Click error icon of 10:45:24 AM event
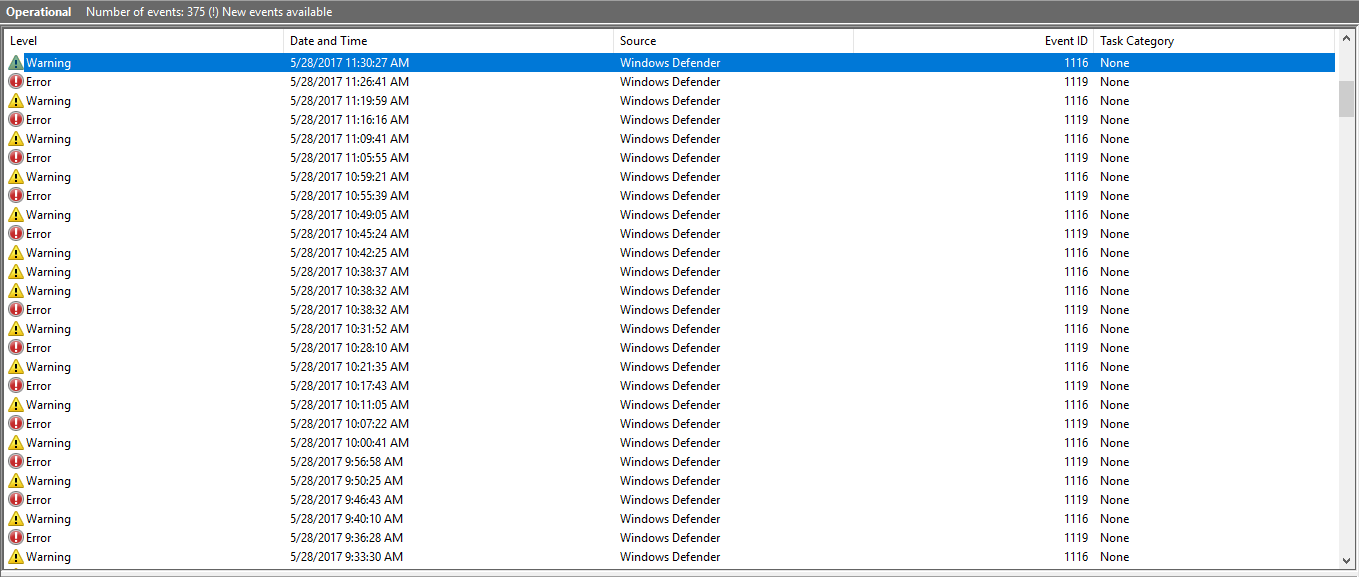1359x577 pixels. [16, 234]
